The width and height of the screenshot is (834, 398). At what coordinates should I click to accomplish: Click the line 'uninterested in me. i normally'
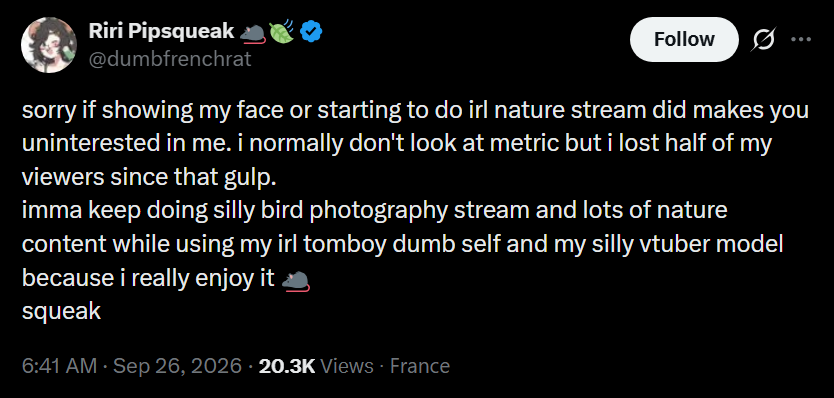(x=397, y=145)
